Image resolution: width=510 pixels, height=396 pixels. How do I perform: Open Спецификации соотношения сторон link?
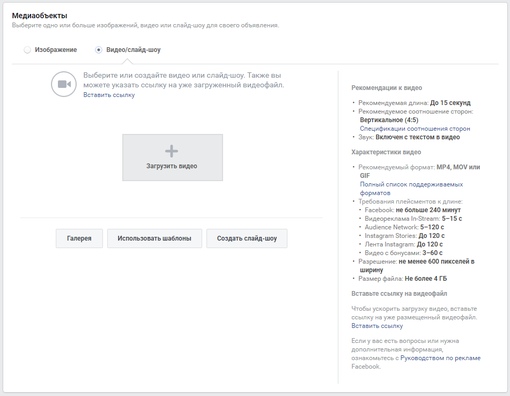pyautogui.click(x=415, y=129)
